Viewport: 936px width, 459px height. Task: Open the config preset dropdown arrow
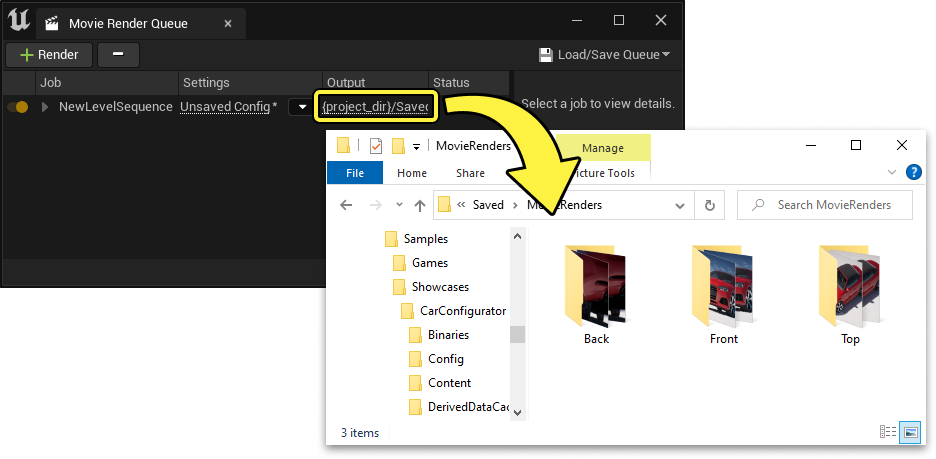300,107
